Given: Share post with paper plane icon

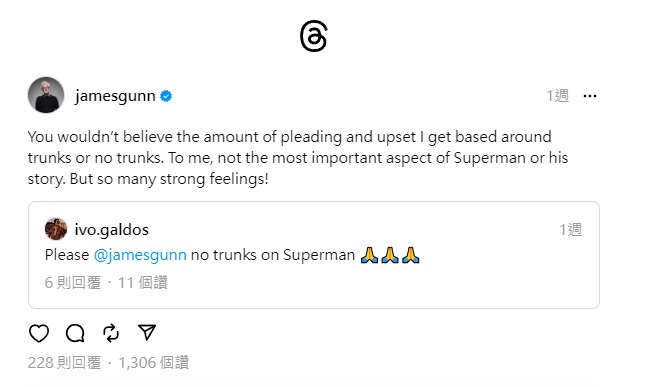Looking at the screenshot, I should coord(147,332).
